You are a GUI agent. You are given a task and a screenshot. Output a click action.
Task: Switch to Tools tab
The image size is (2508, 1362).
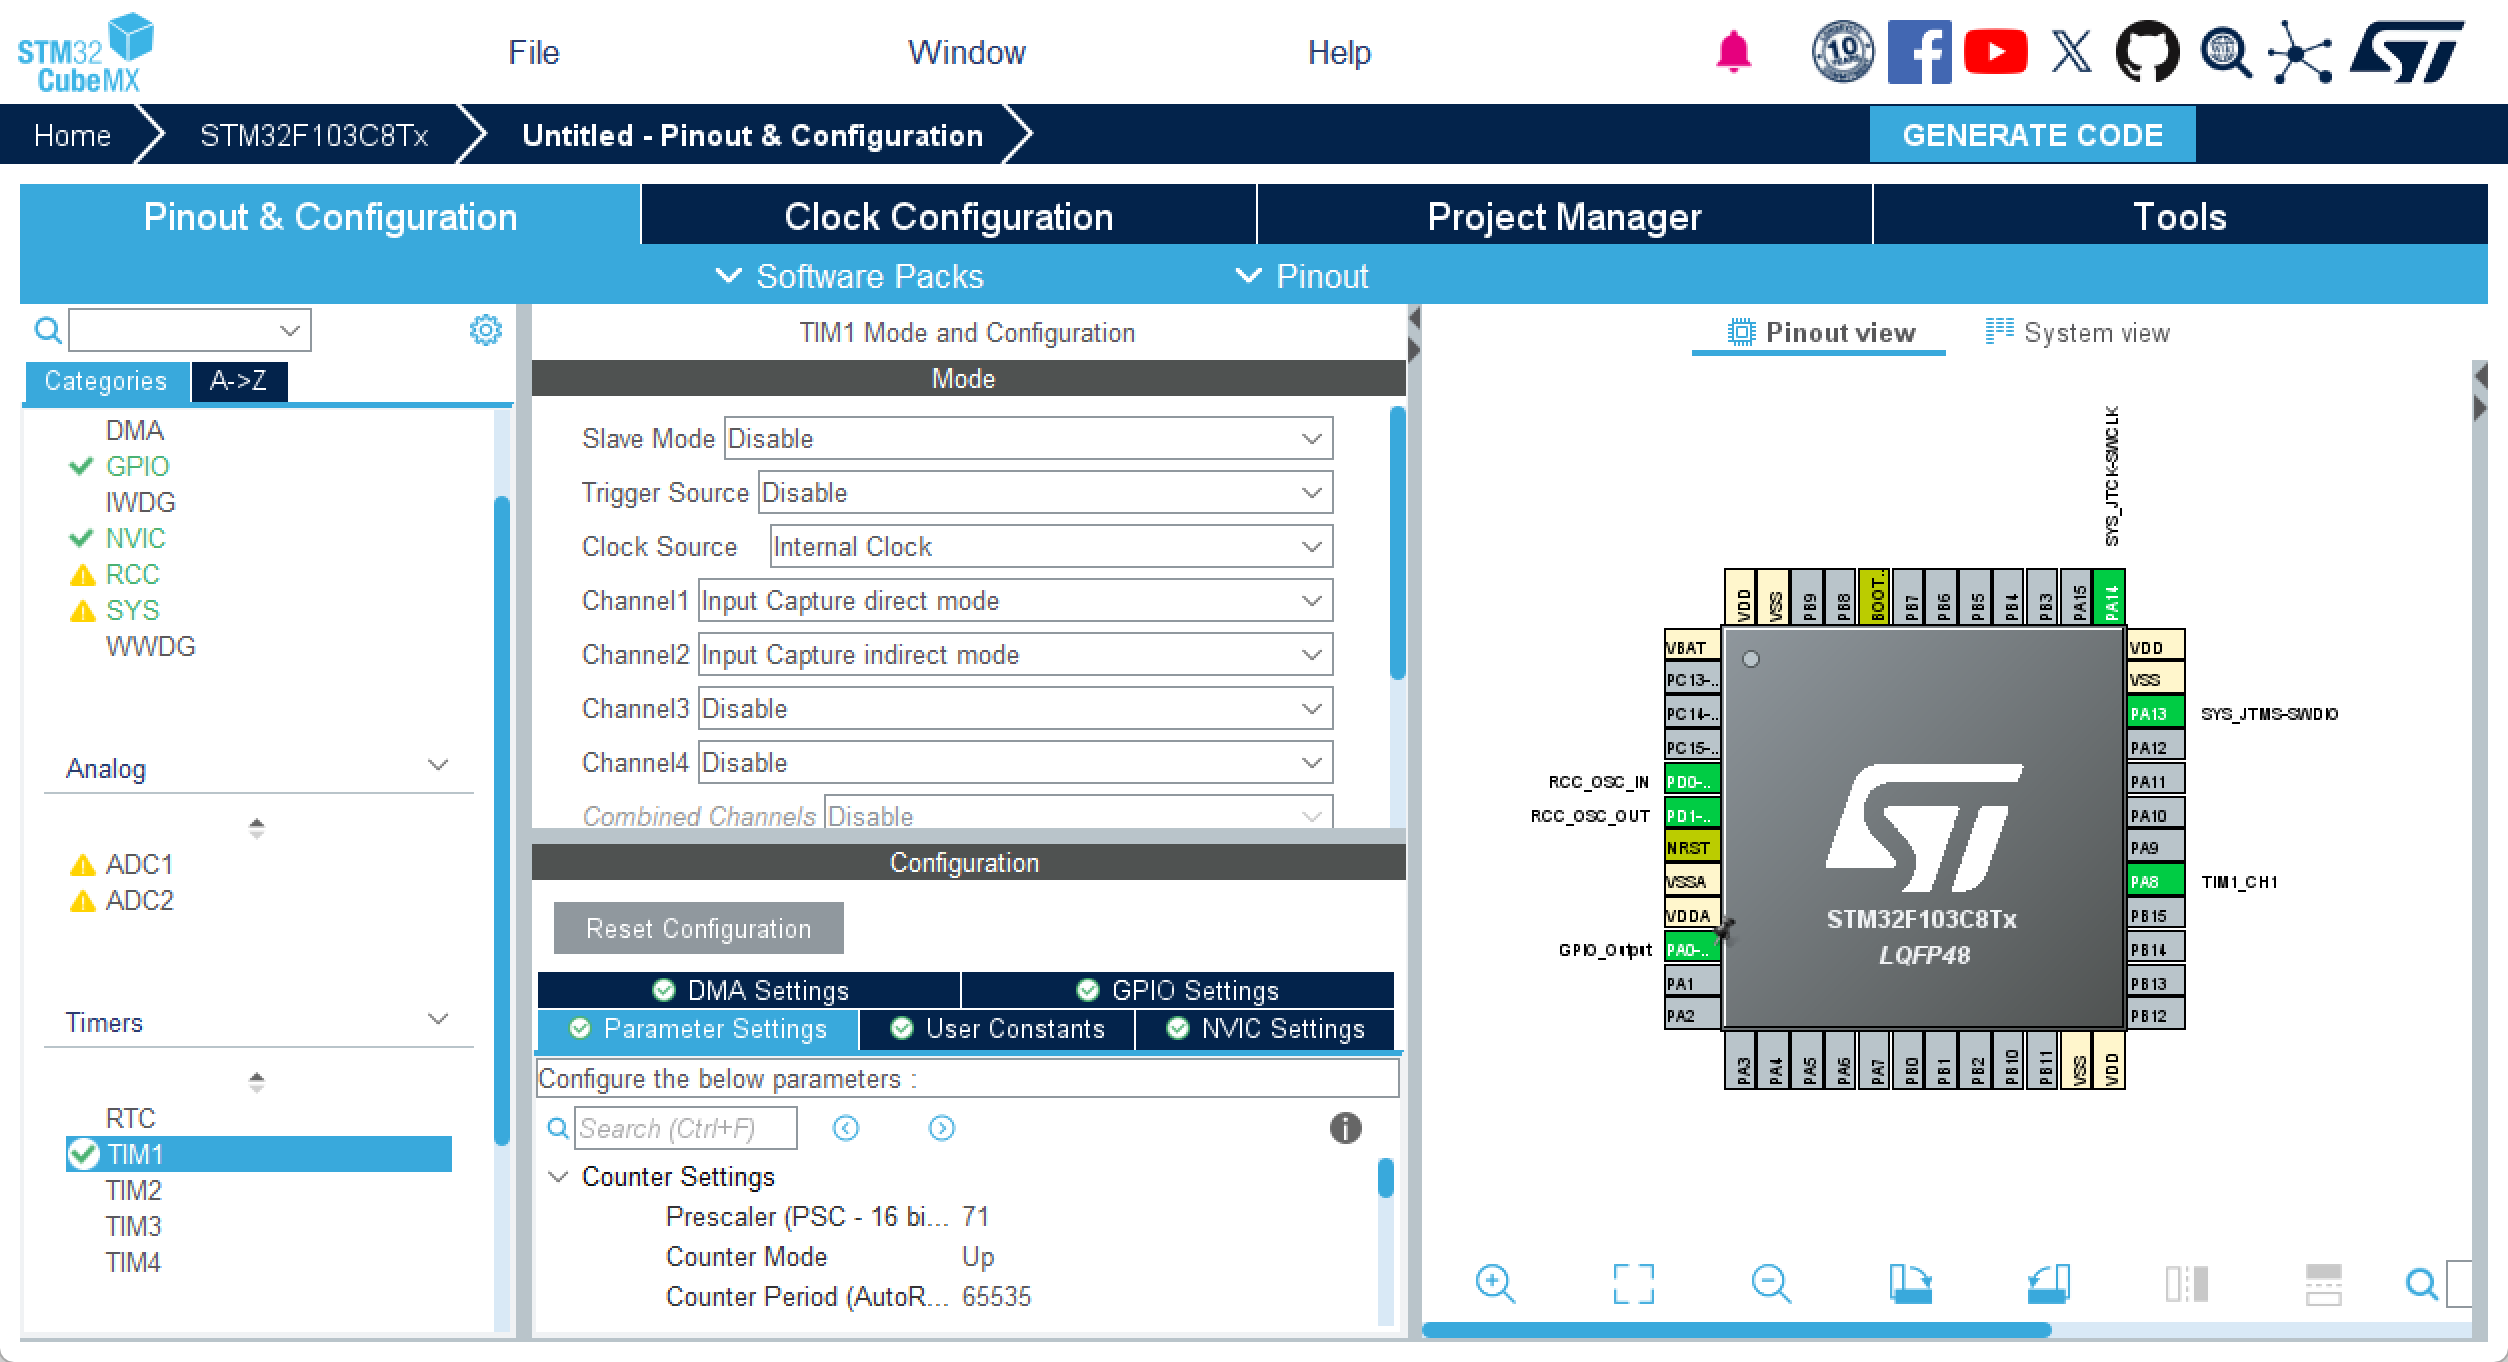(x=2180, y=216)
